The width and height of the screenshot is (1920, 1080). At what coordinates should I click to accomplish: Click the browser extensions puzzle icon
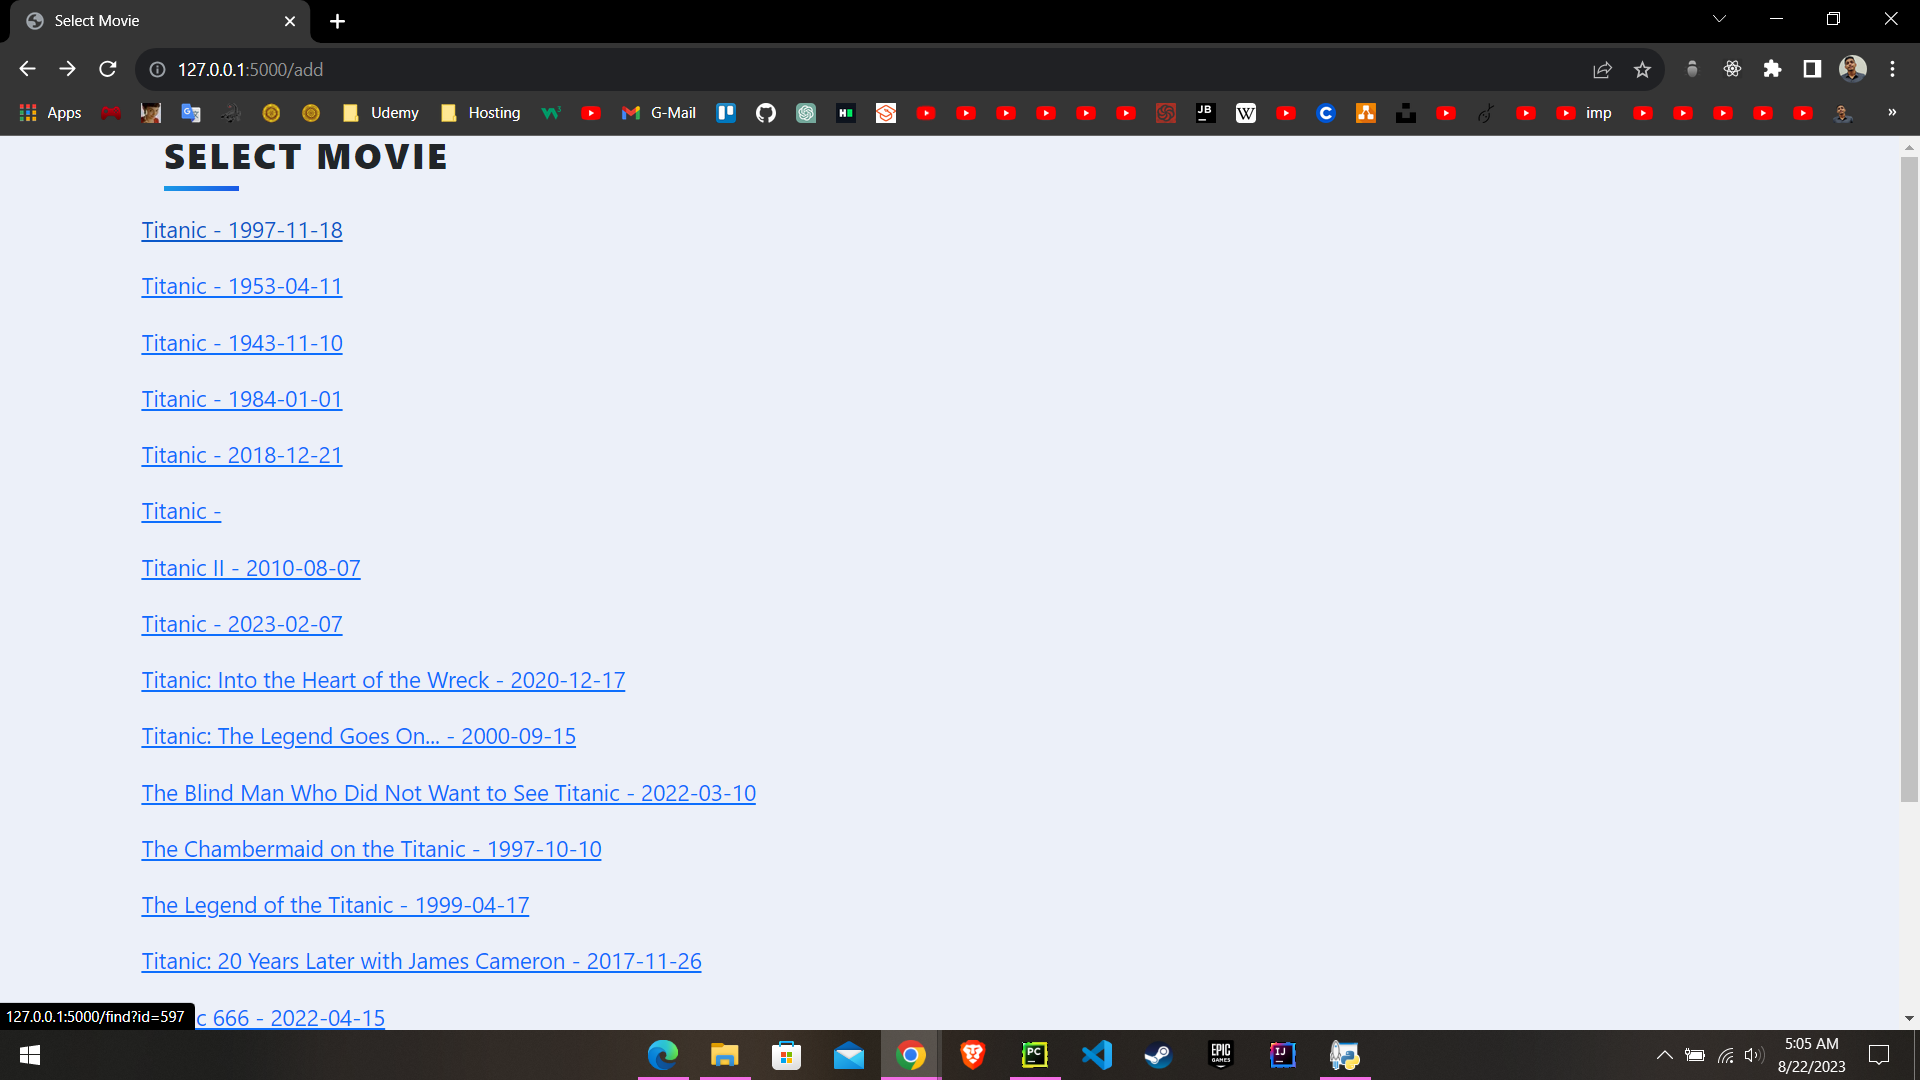[x=1772, y=69]
